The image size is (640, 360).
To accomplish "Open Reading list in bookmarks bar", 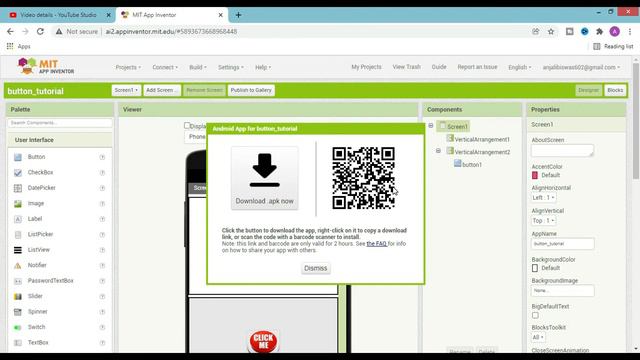I will pos(613,47).
